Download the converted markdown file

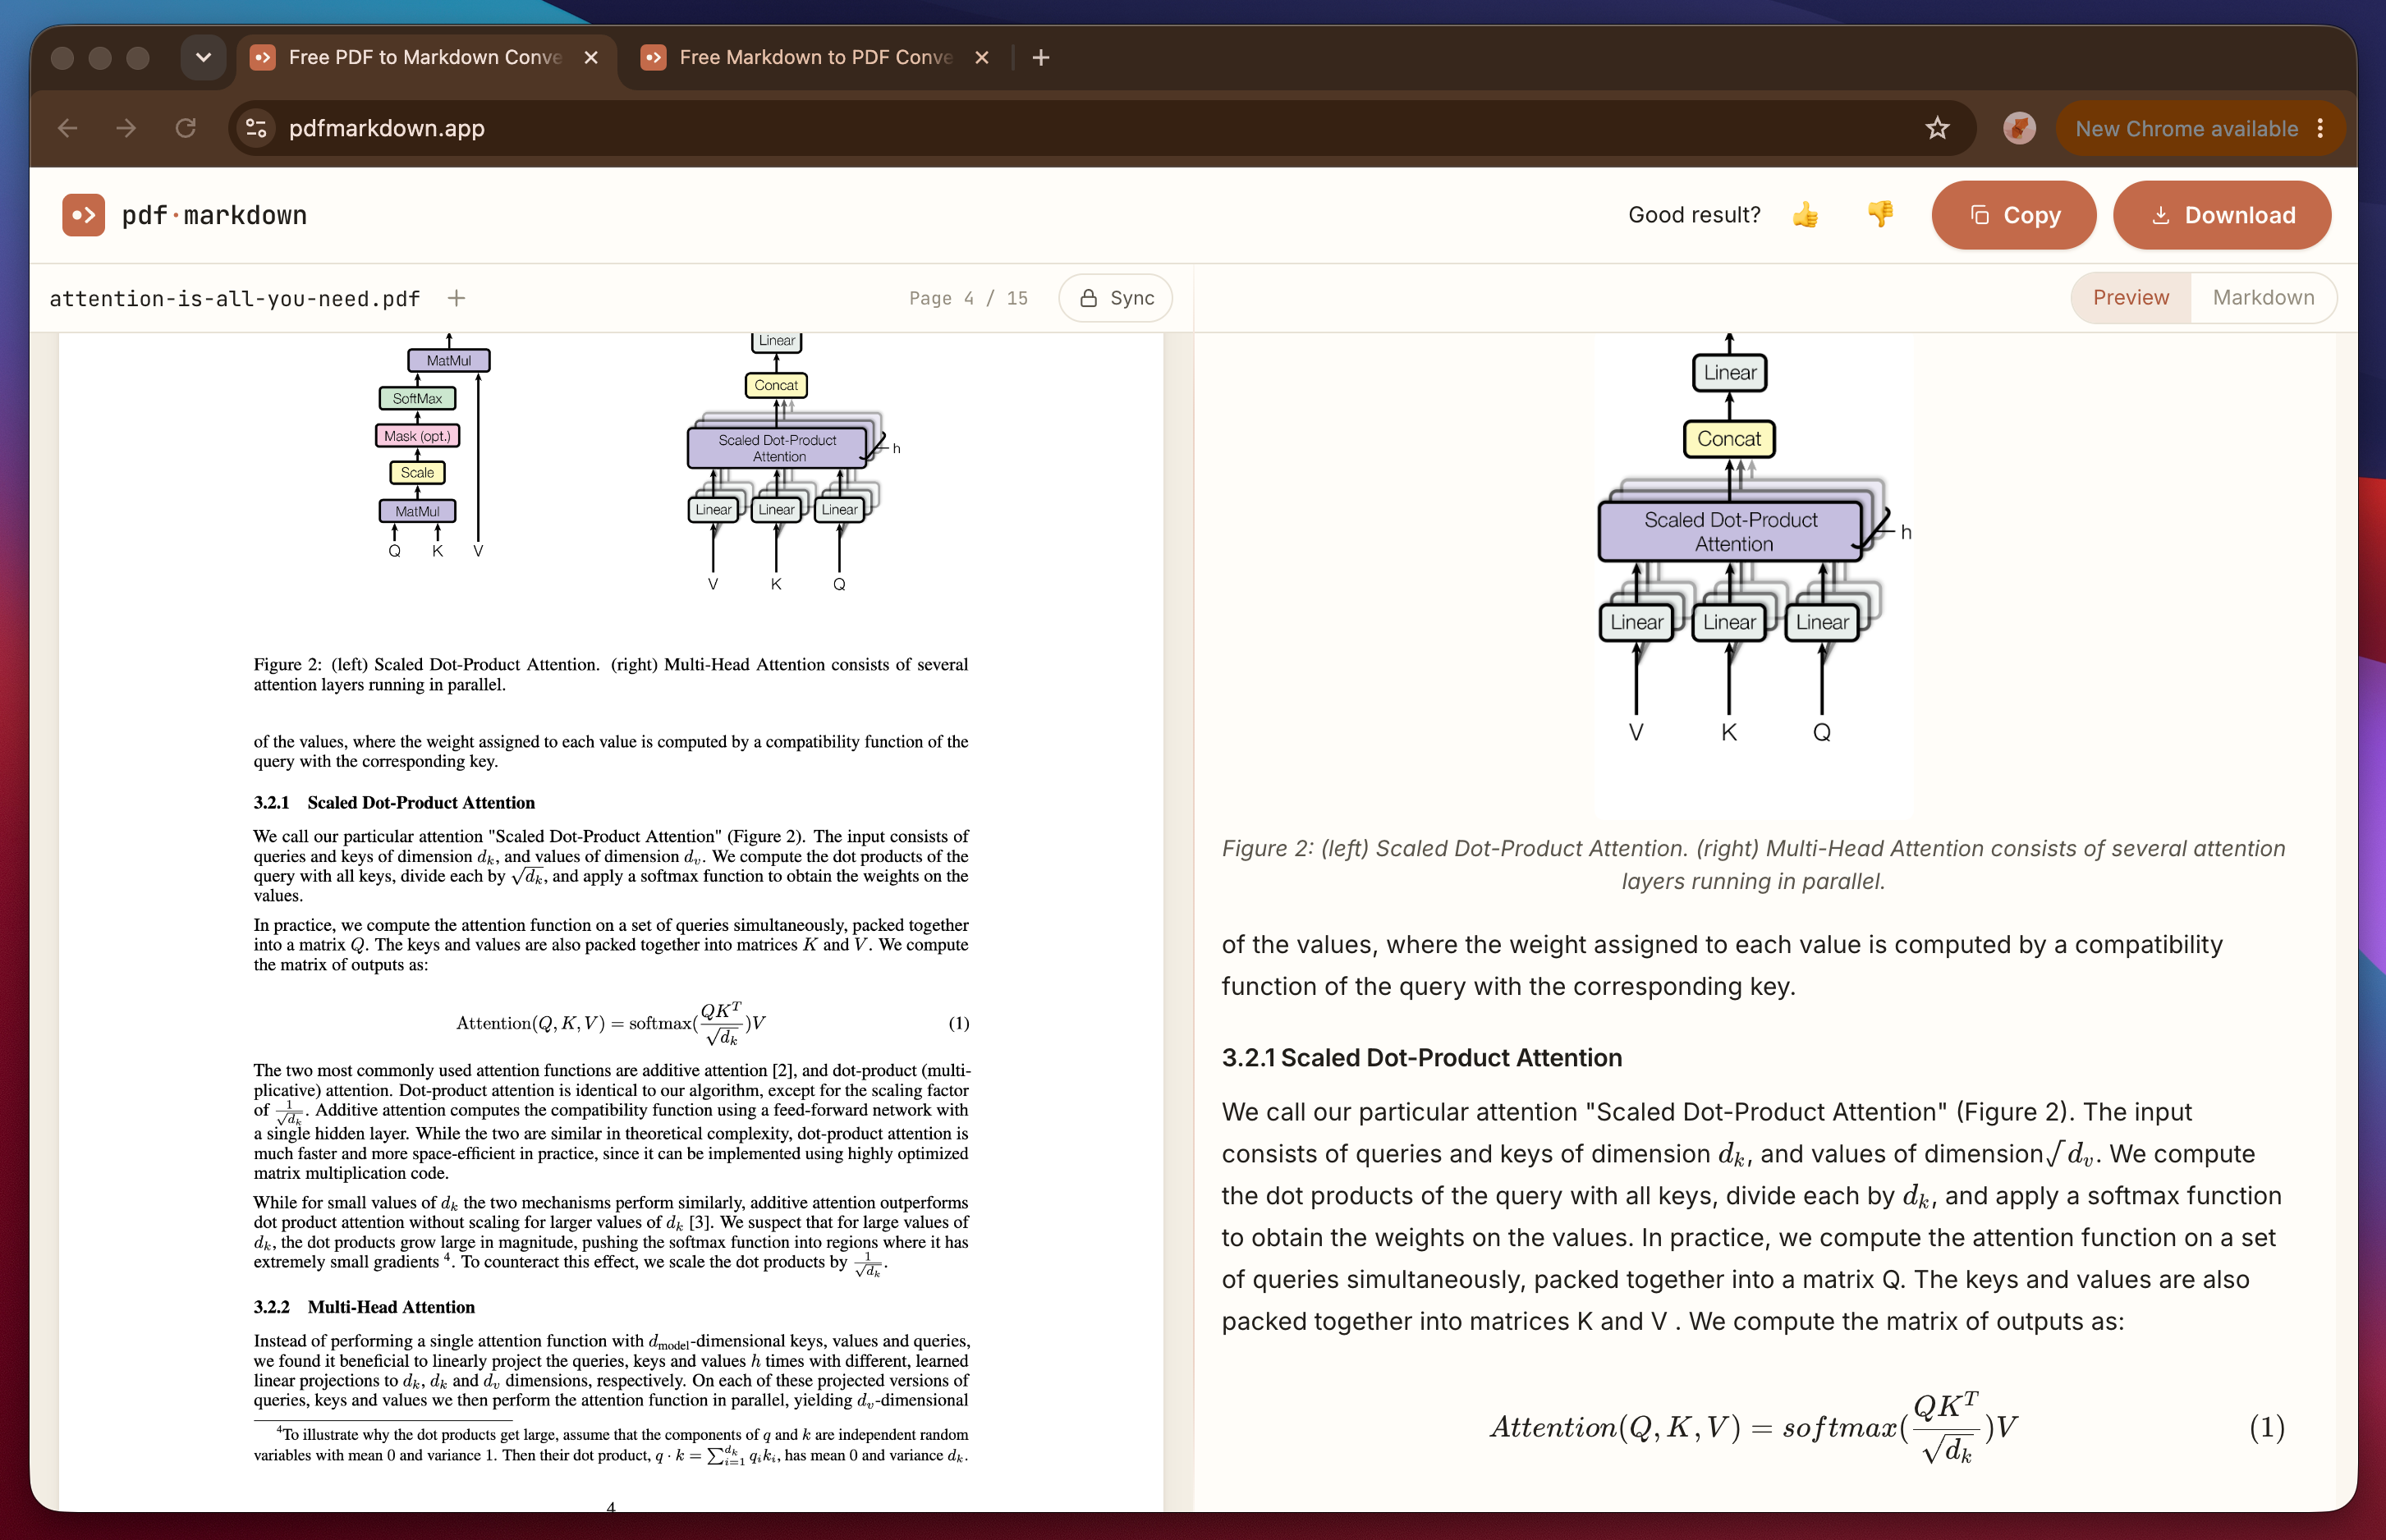click(2222, 215)
